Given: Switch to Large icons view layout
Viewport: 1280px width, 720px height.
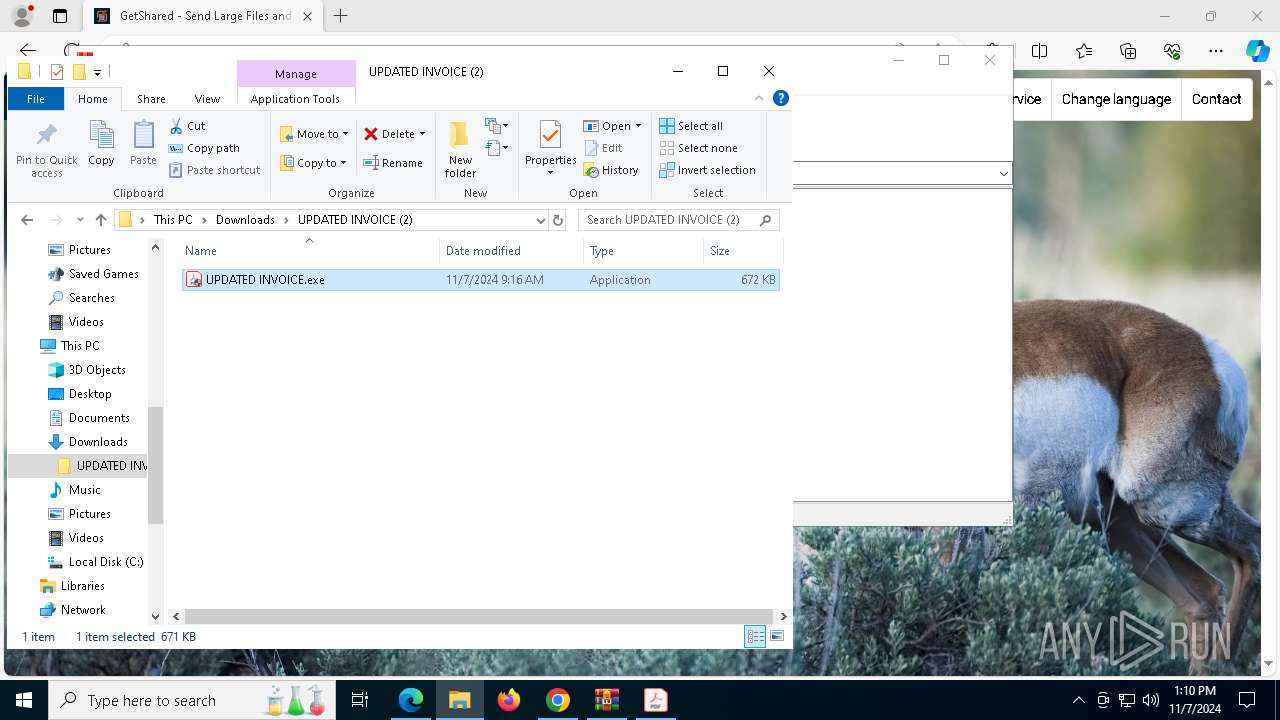Looking at the screenshot, I should 777,636.
